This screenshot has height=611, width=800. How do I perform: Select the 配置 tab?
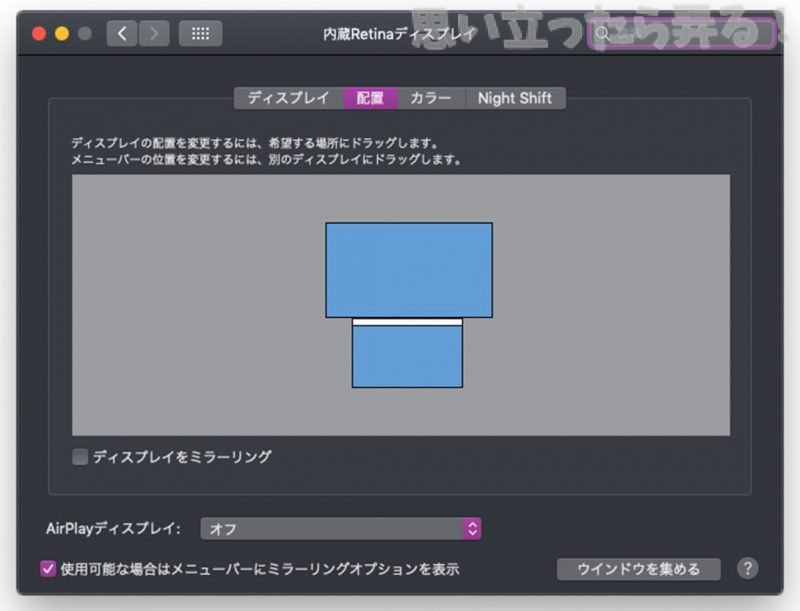tap(371, 98)
